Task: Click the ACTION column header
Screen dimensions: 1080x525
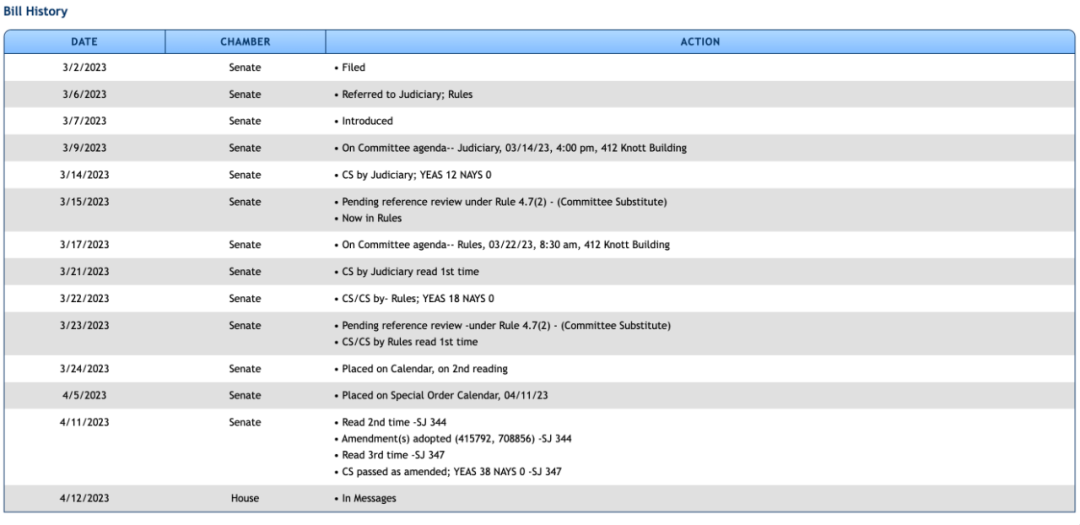Action: (x=701, y=41)
